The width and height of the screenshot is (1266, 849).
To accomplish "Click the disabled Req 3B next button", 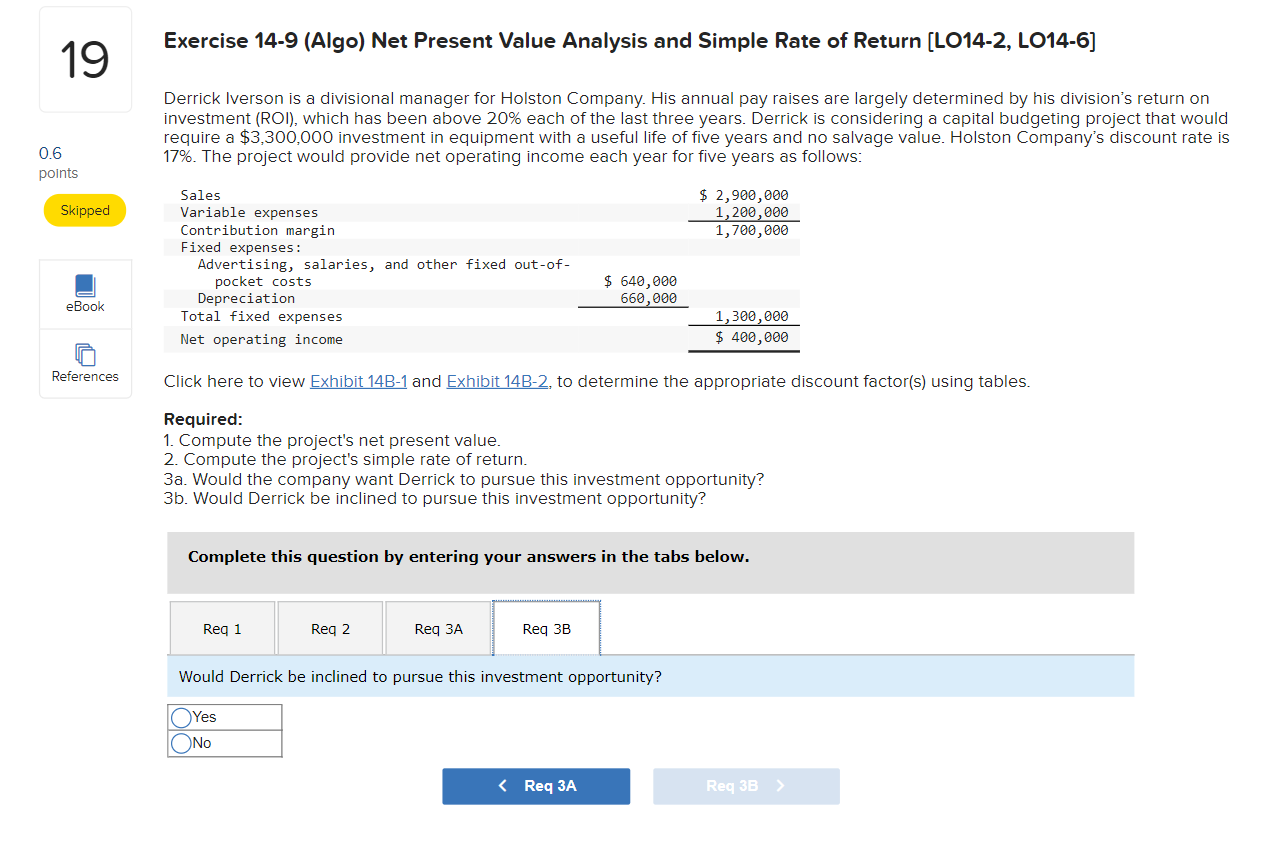I will tap(746, 786).
